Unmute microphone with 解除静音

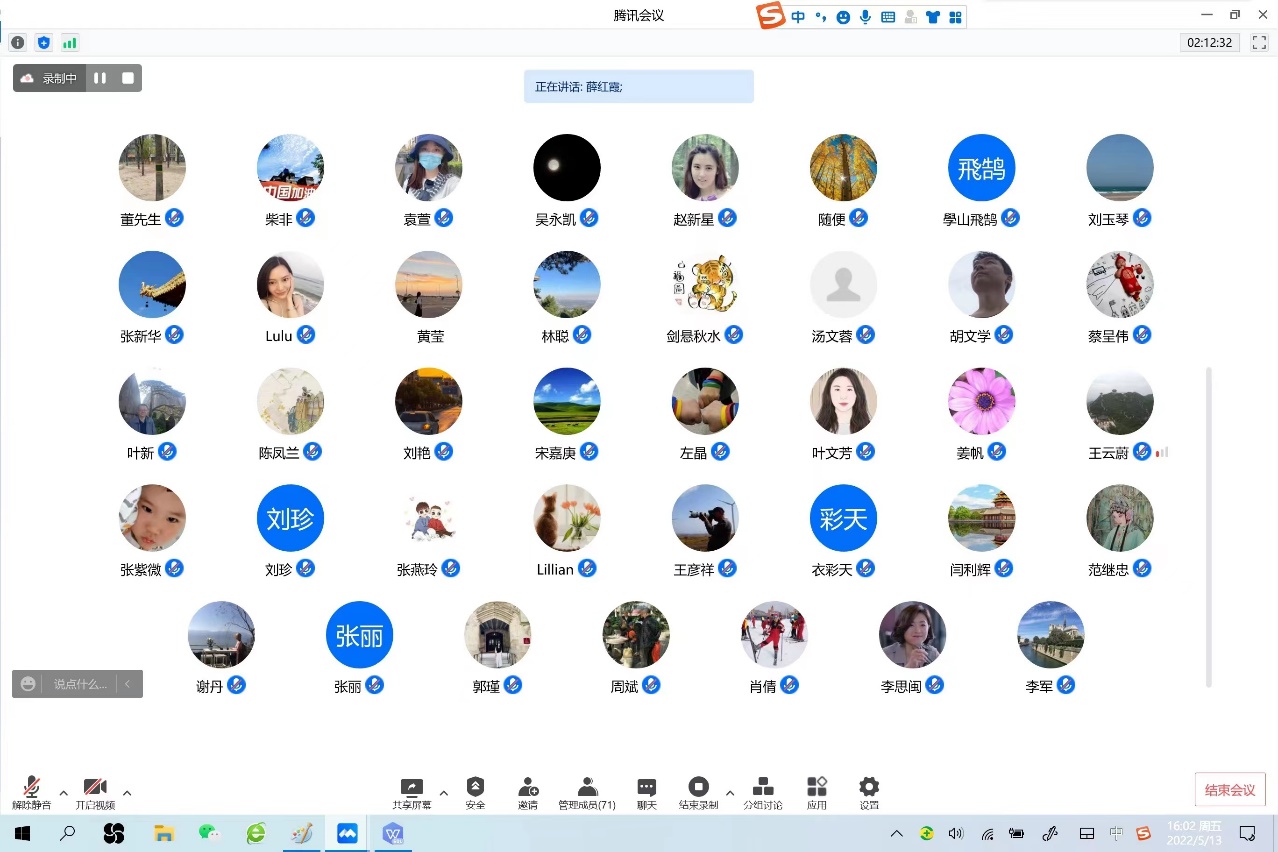[x=32, y=793]
